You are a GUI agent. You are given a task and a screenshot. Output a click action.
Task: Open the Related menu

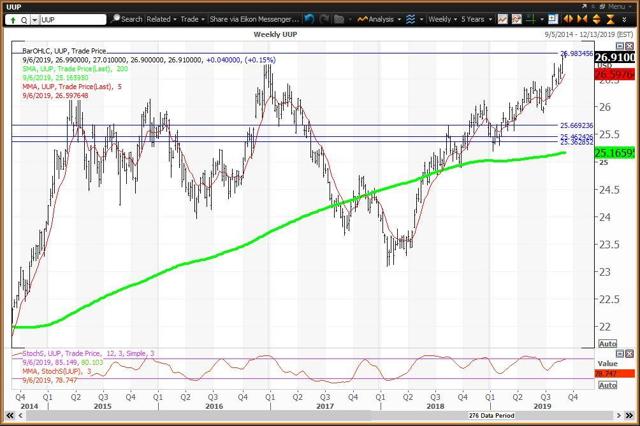coord(161,19)
